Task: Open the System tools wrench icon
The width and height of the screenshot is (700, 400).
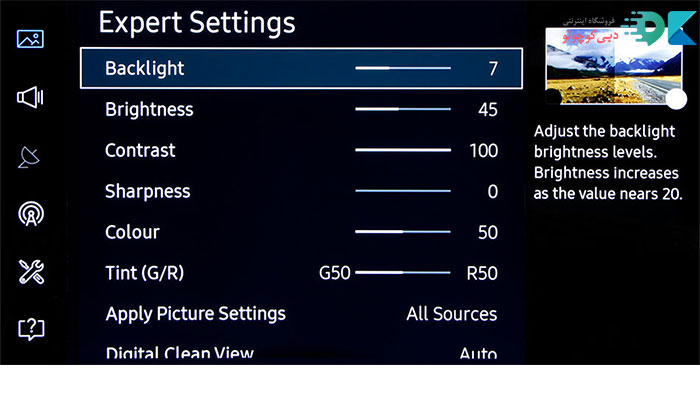Action: click(31, 271)
